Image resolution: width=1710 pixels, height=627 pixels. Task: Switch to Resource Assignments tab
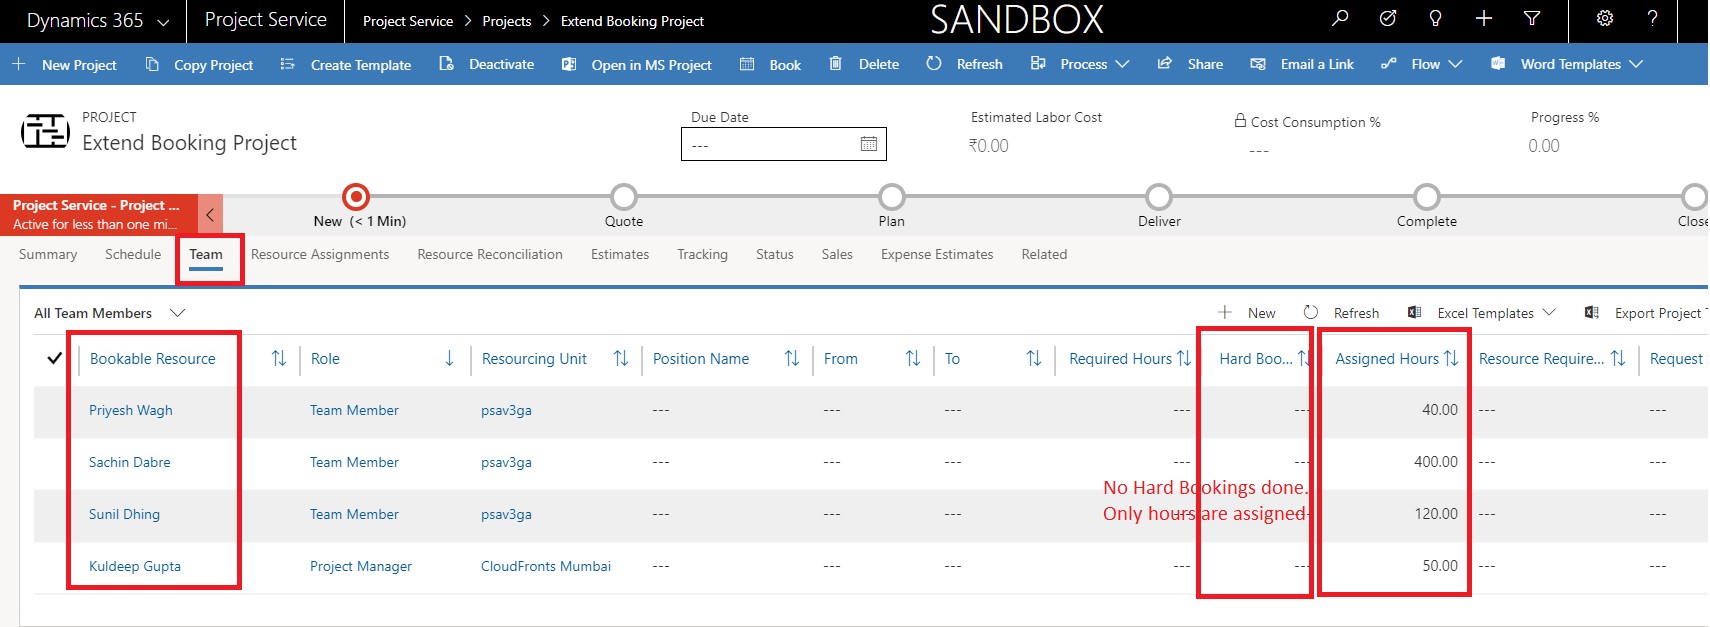pyautogui.click(x=320, y=254)
